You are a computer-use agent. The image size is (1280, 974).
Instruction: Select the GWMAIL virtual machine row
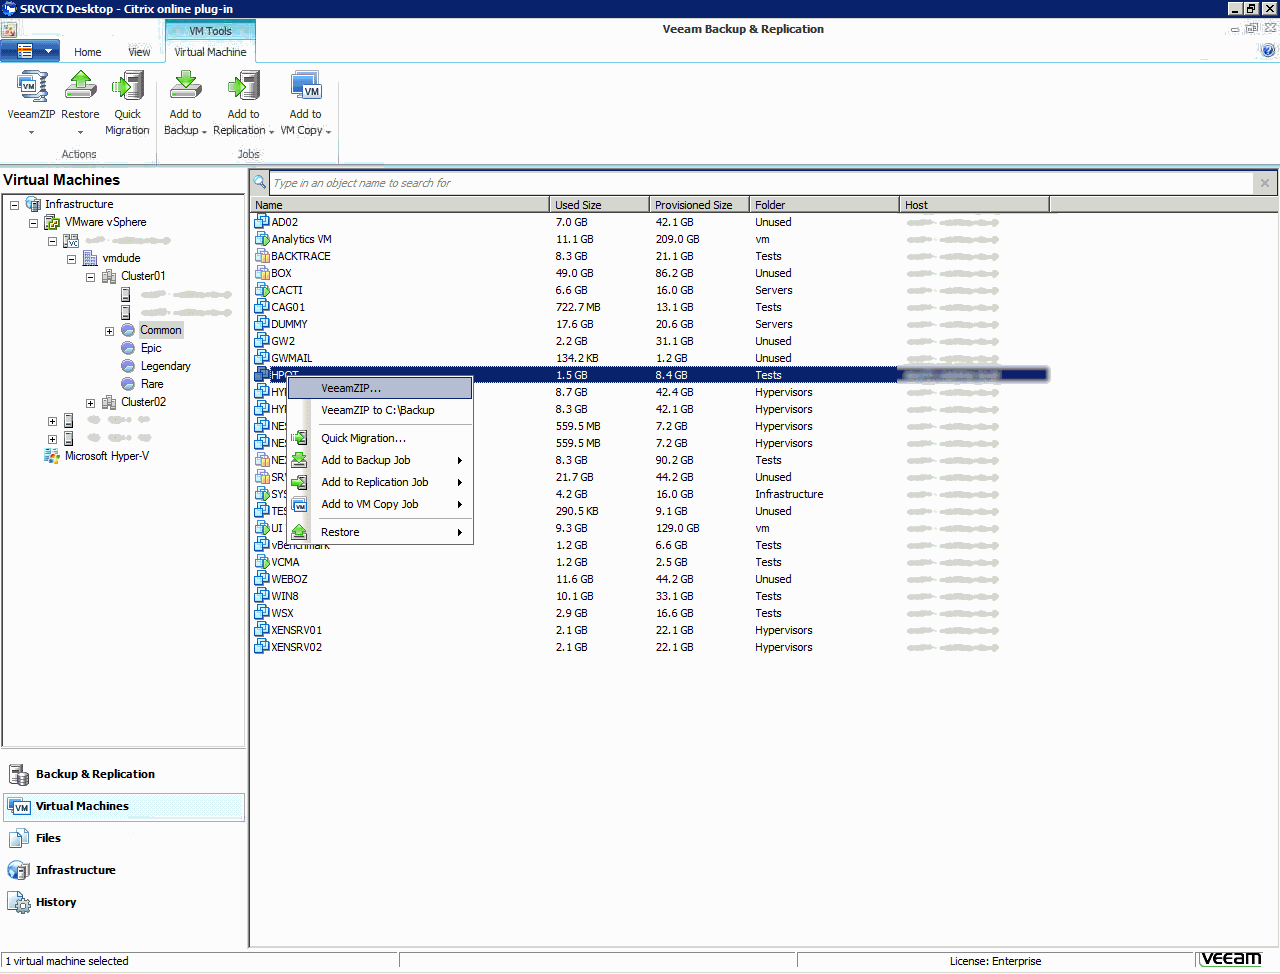coord(650,358)
